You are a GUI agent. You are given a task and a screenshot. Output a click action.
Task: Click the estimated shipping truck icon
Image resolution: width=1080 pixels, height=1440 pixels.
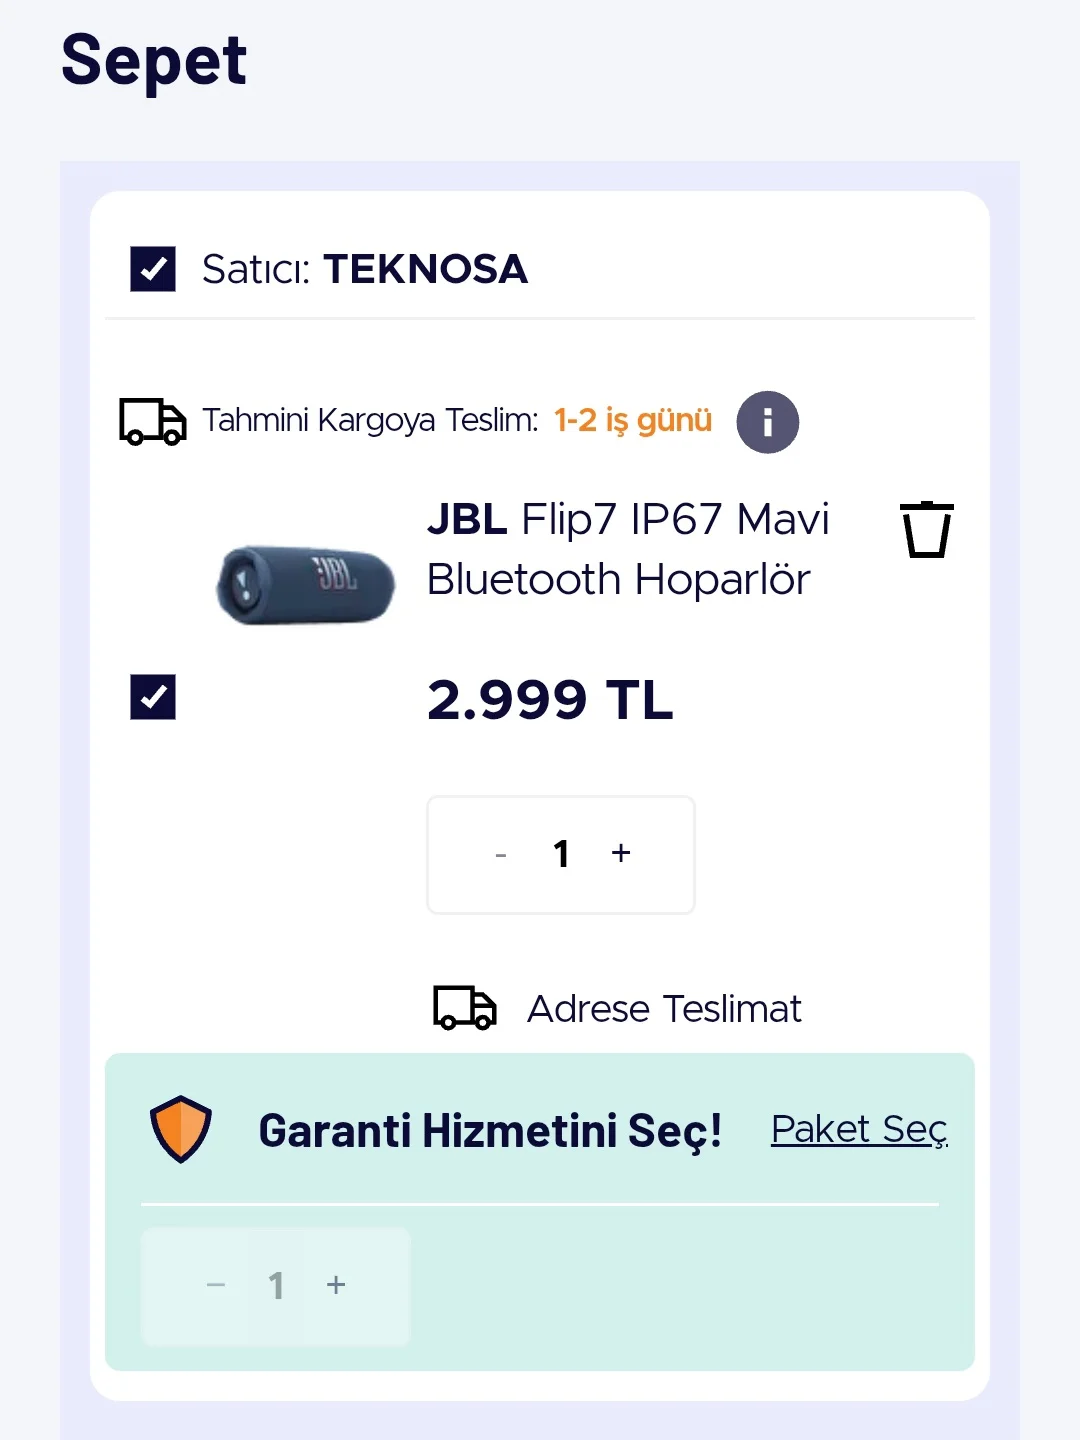click(153, 421)
